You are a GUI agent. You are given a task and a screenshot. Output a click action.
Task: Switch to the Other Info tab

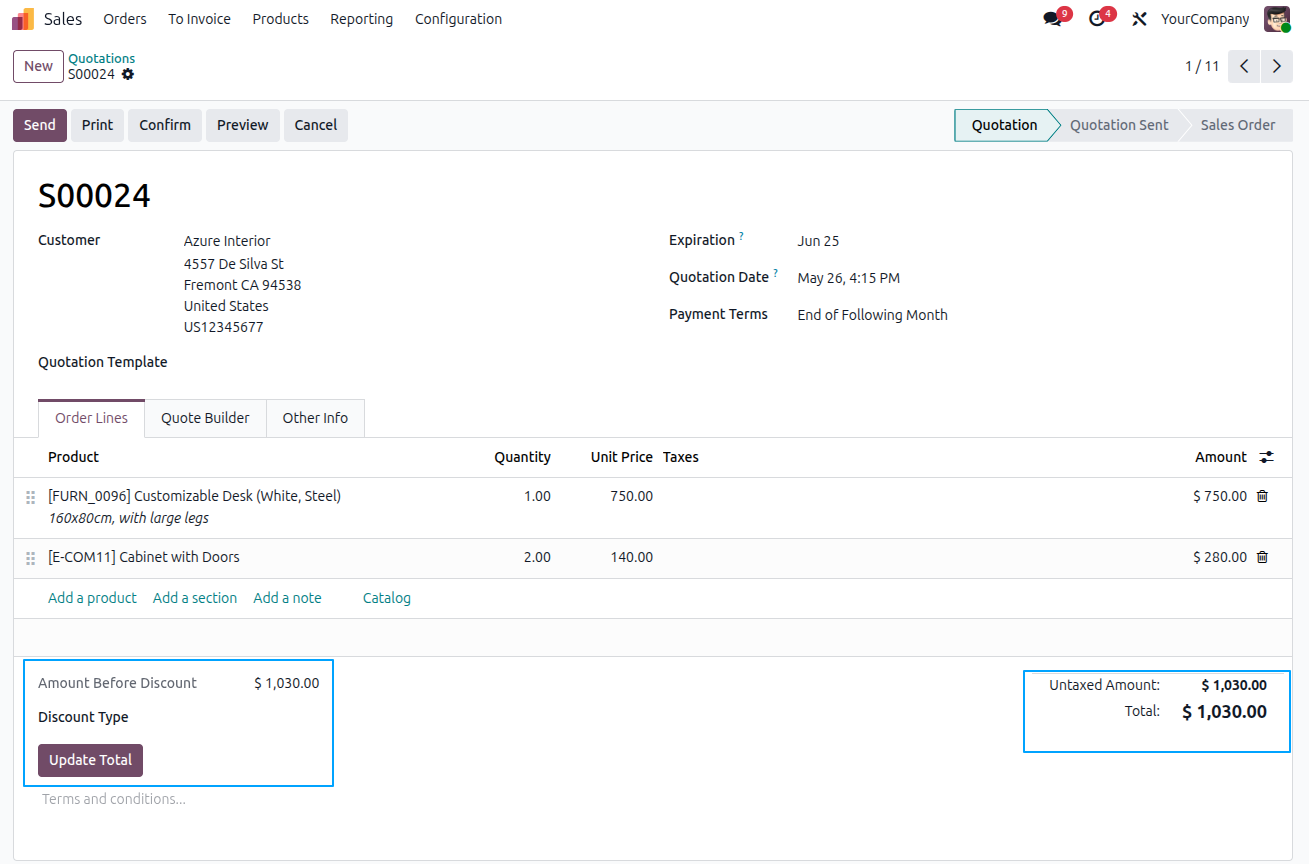tap(315, 418)
